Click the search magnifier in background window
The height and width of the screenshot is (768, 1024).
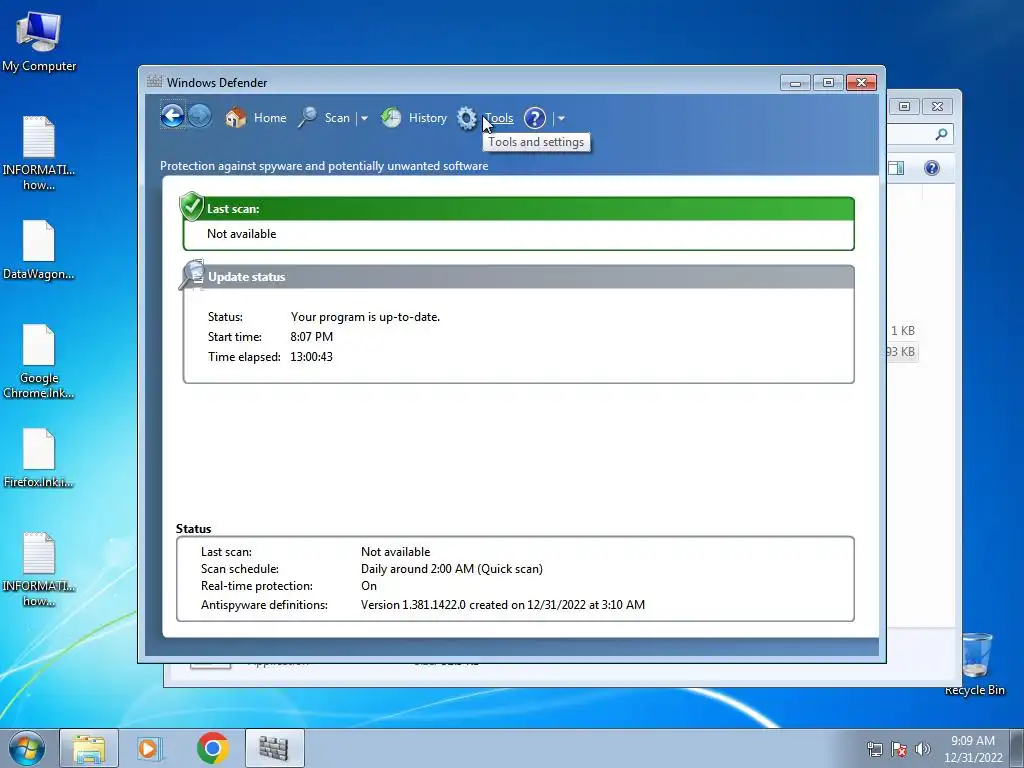click(941, 135)
